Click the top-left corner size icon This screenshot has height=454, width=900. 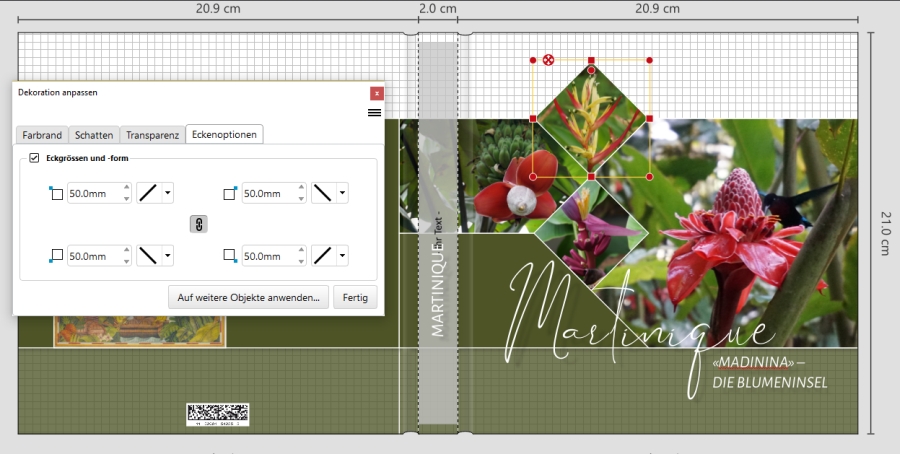56,193
